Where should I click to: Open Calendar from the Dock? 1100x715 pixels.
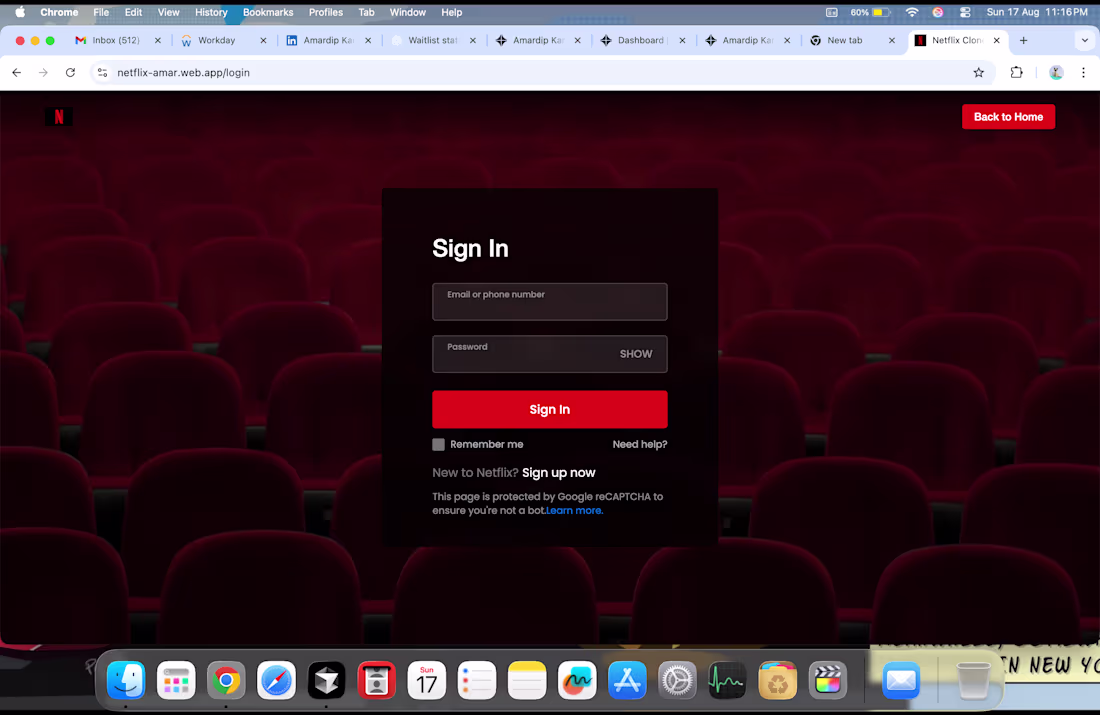427,680
